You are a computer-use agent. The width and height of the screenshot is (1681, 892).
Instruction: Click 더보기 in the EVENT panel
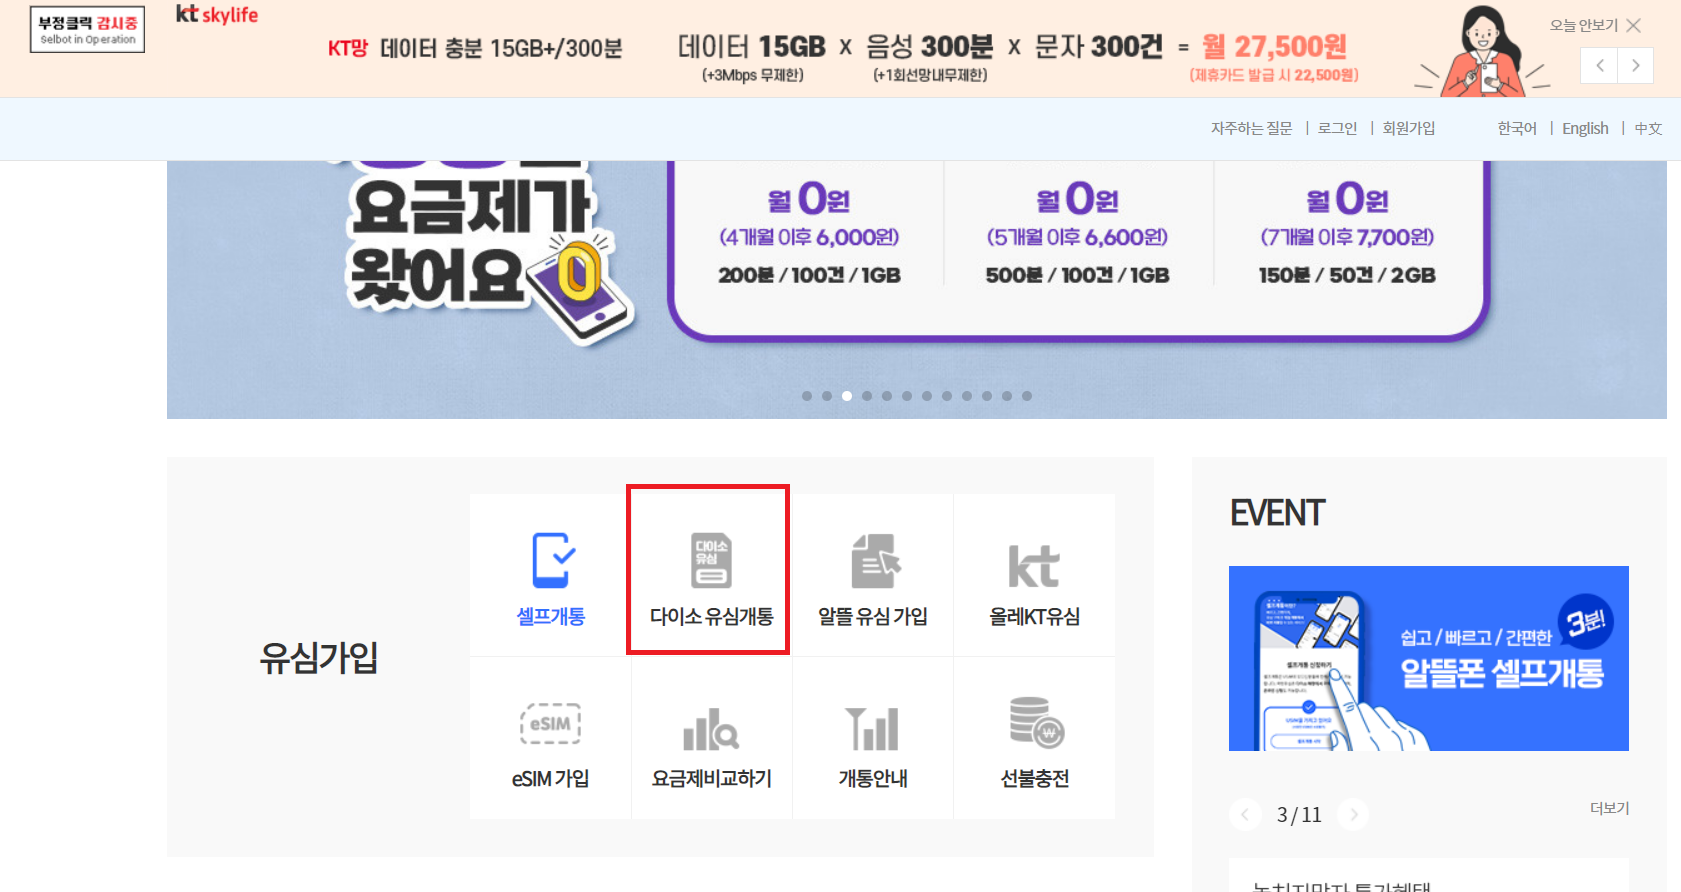pos(1610,808)
